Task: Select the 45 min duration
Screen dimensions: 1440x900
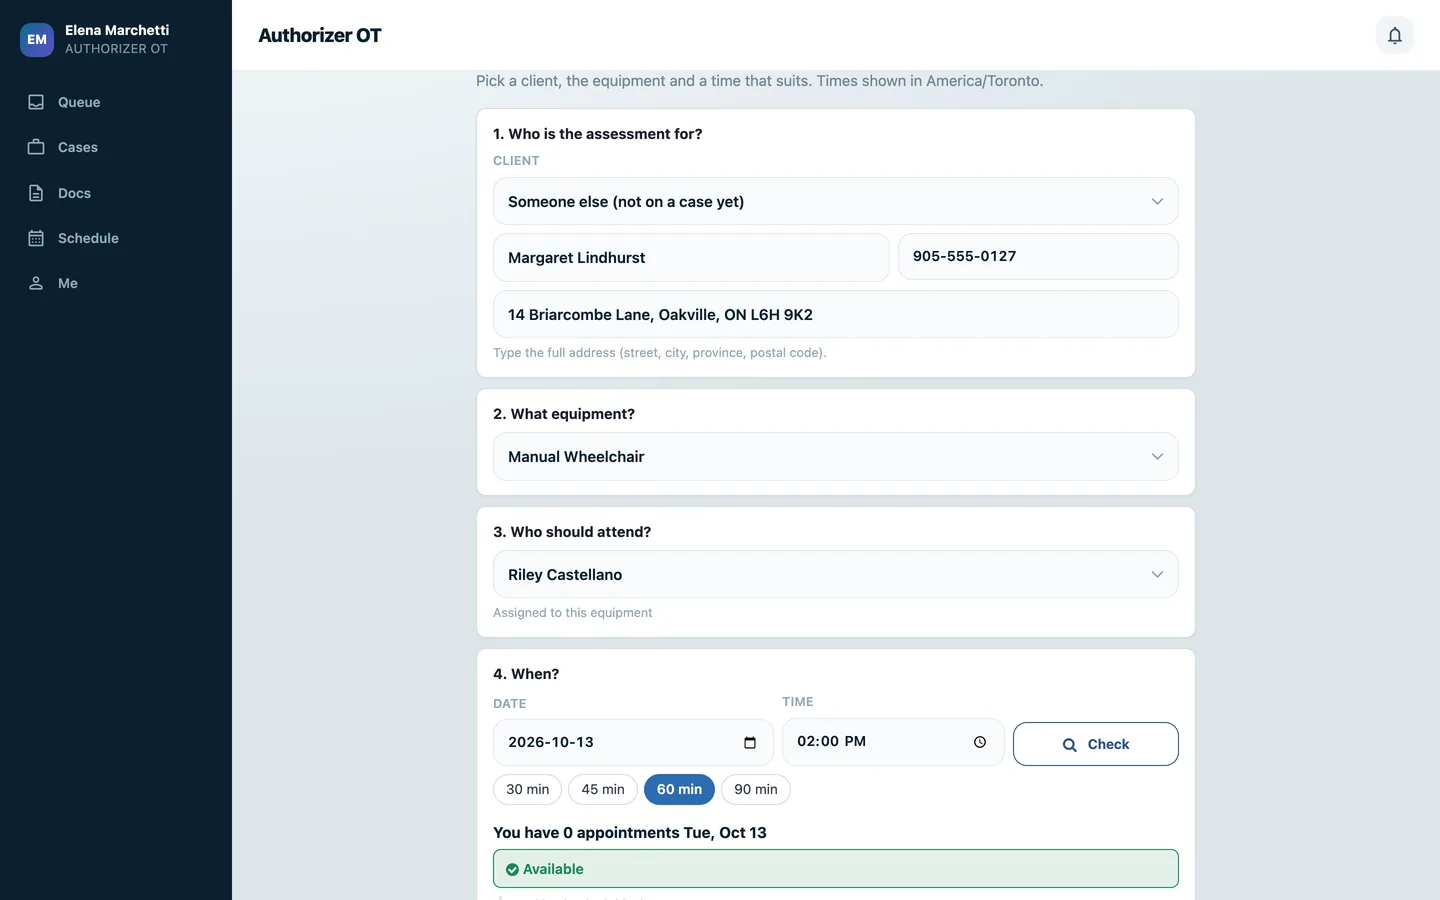Action: 603,789
